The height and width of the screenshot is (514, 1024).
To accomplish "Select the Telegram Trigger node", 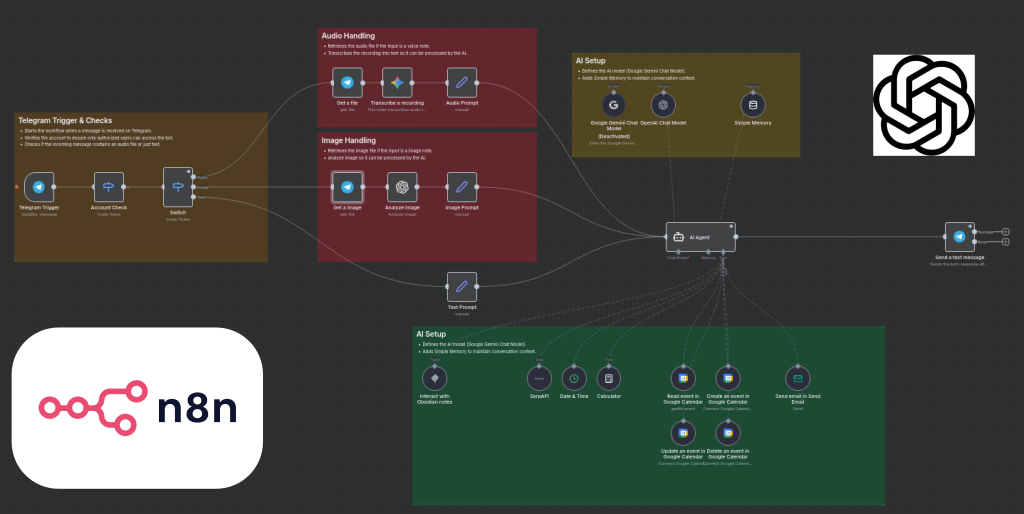I will pyautogui.click(x=39, y=187).
